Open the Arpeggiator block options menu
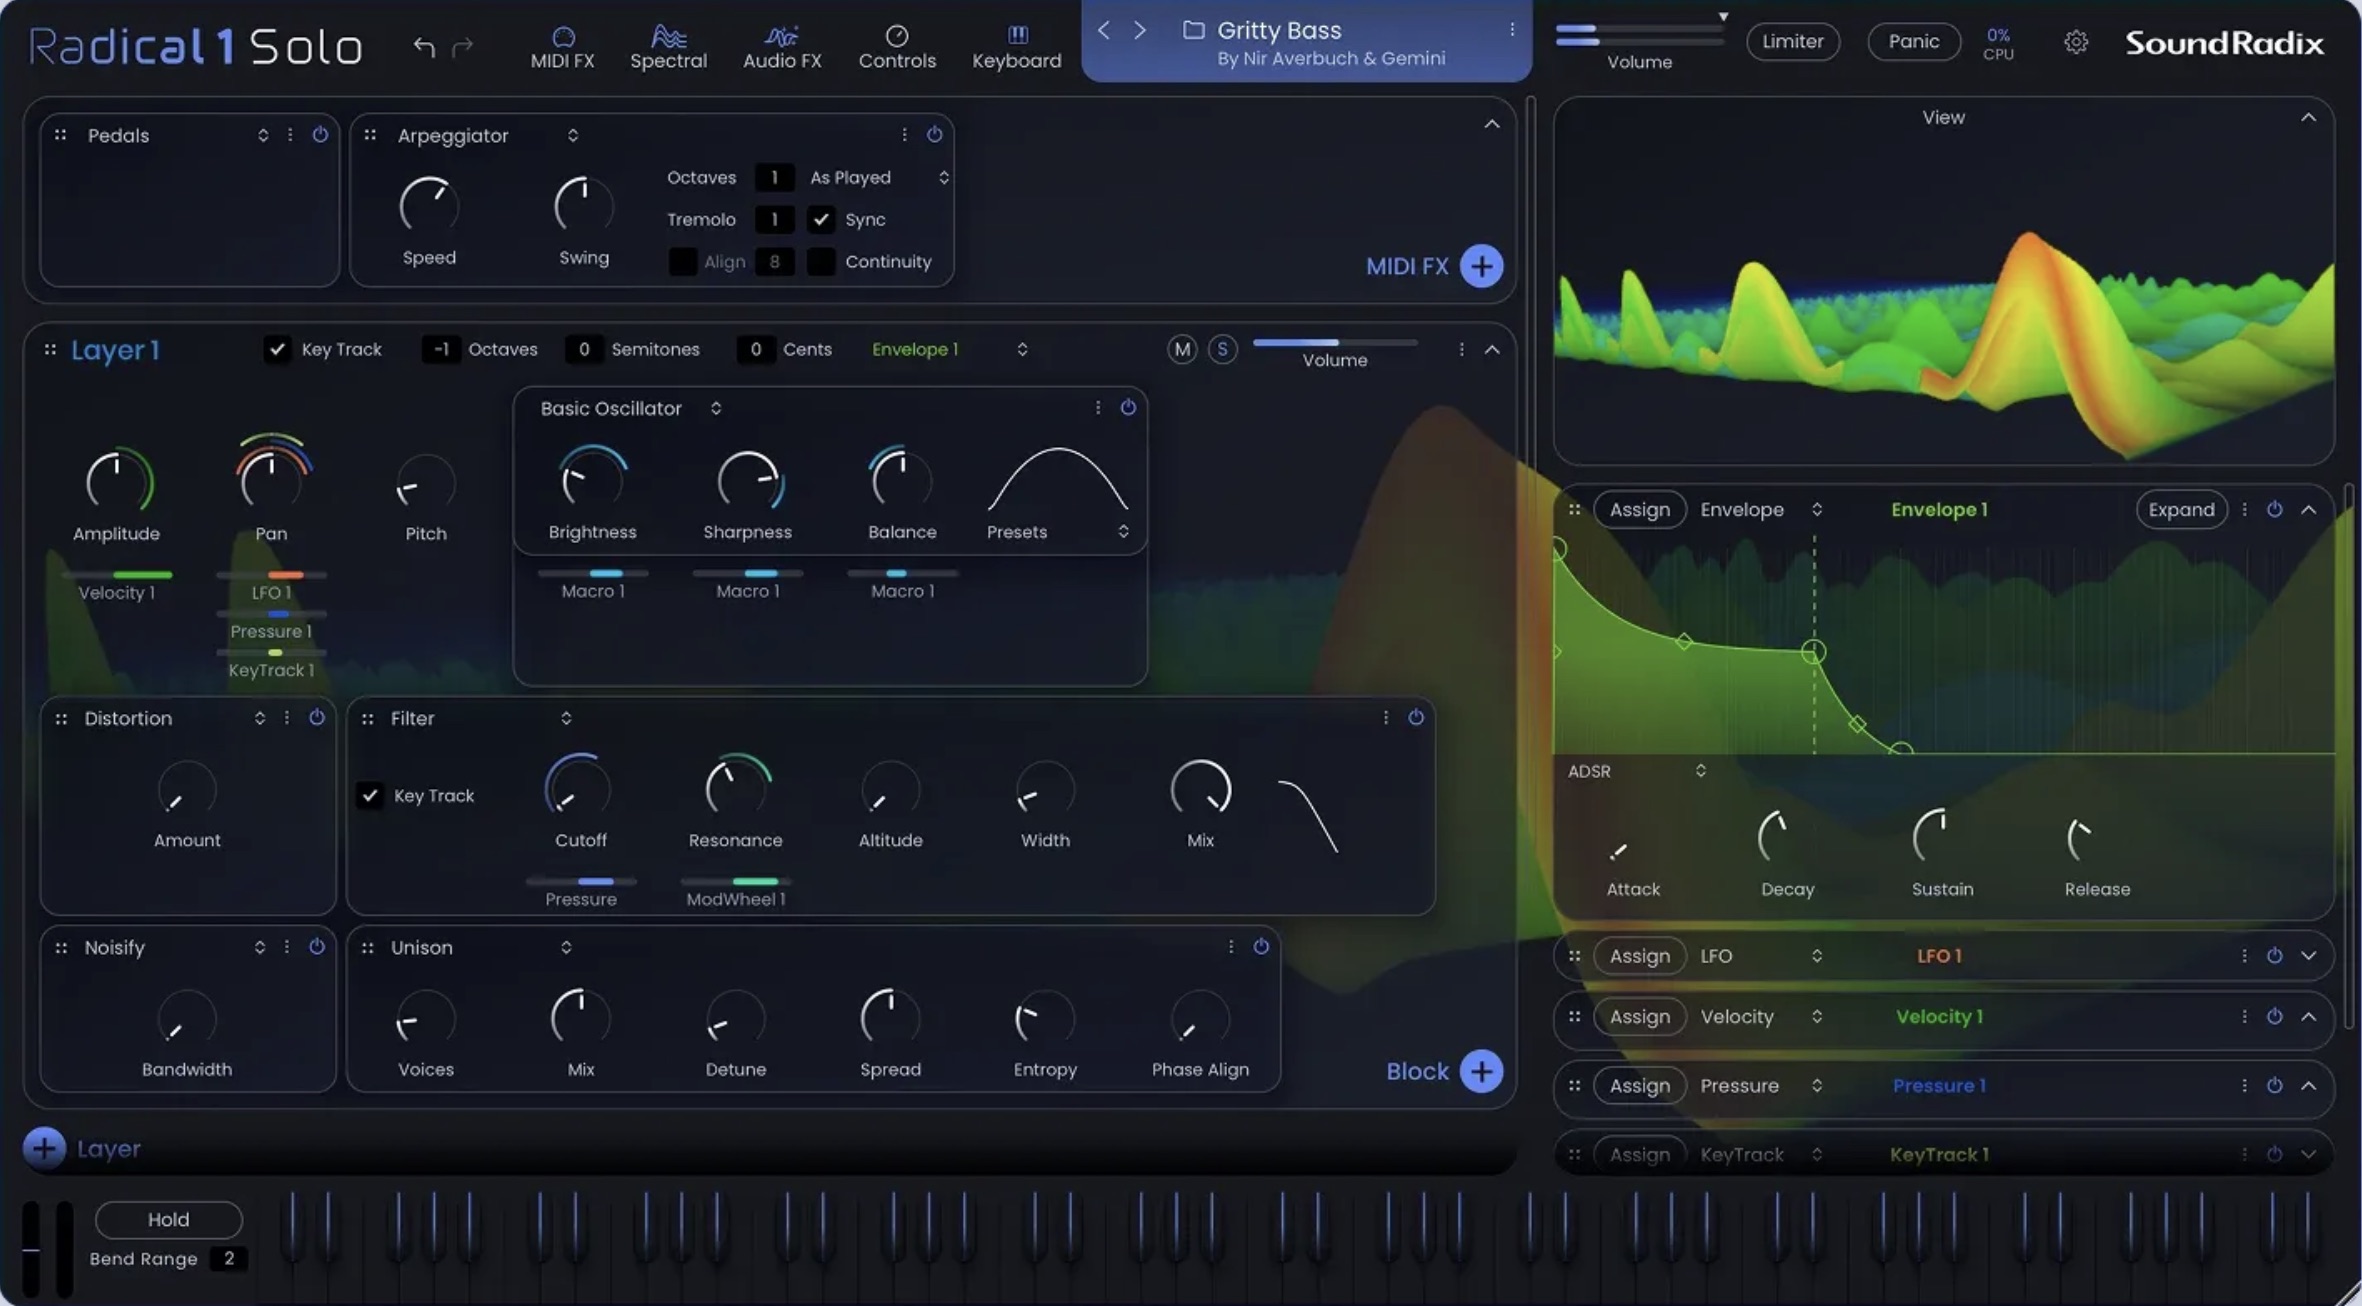This screenshot has height=1306, width=2362. tap(904, 135)
